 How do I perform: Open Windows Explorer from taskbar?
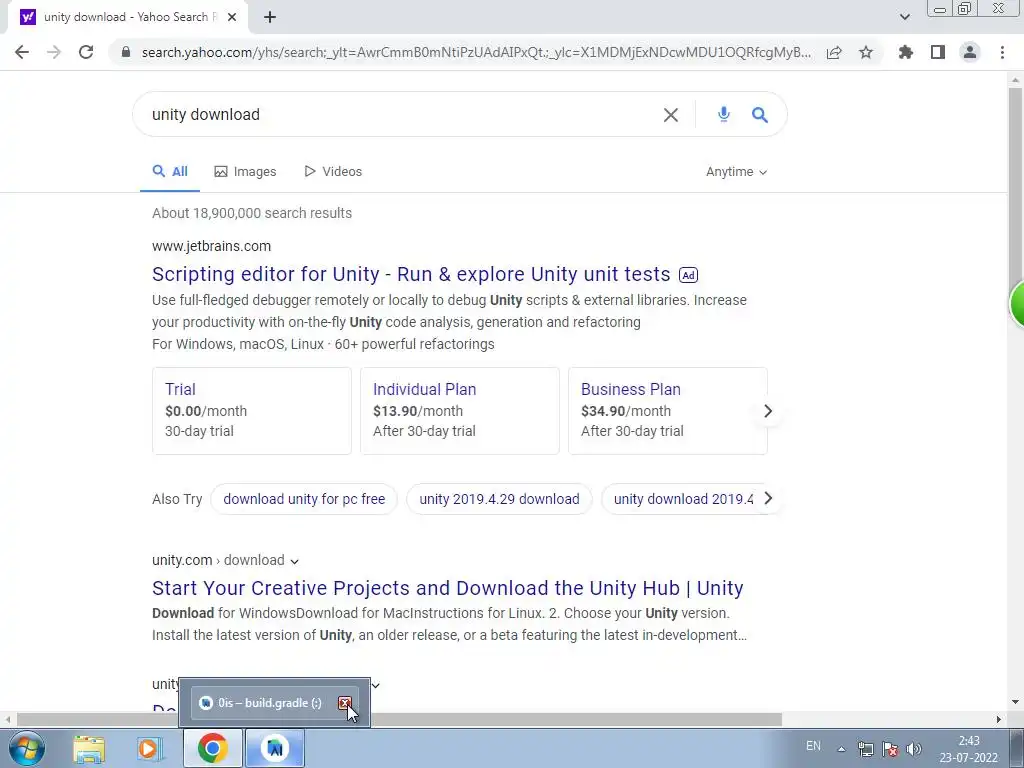(x=89, y=748)
